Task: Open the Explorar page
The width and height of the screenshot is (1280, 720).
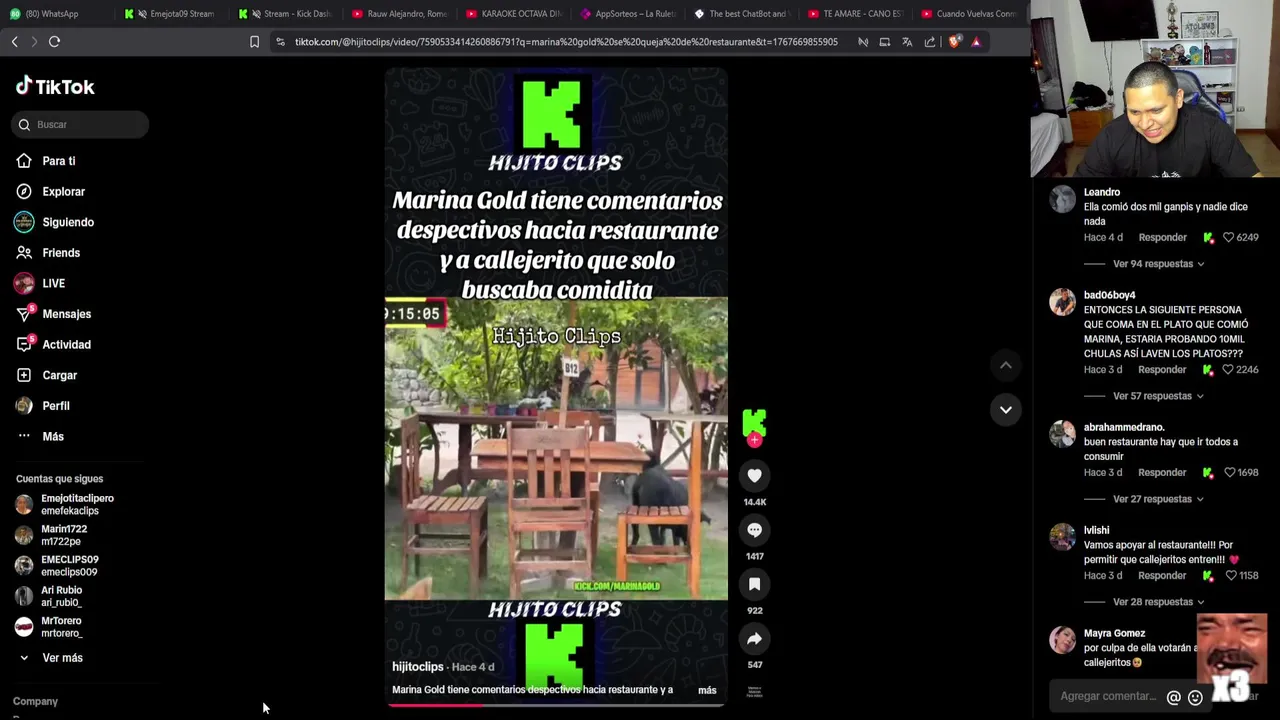Action: pos(50,191)
